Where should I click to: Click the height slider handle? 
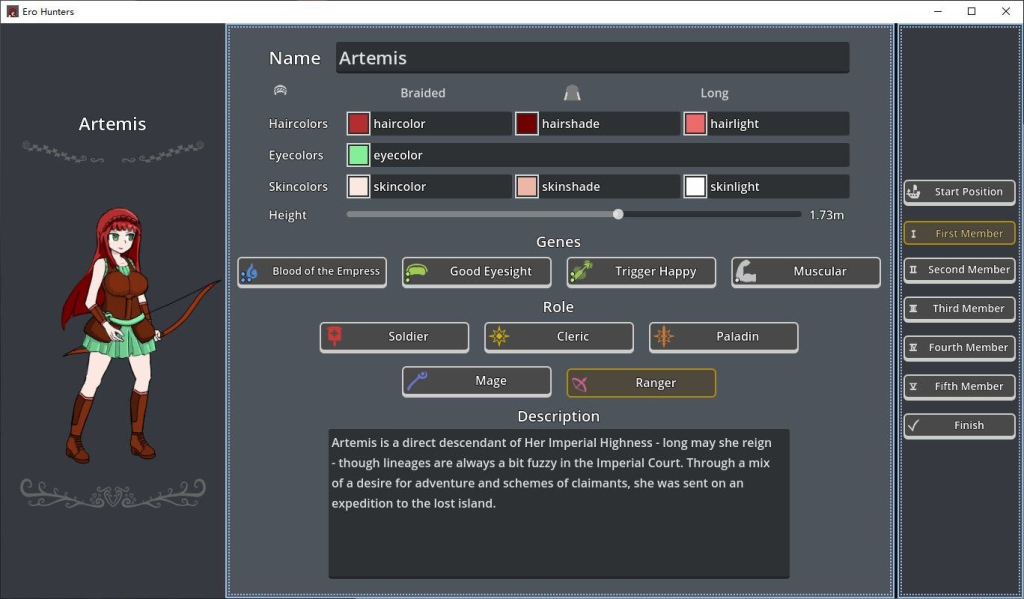coord(618,214)
